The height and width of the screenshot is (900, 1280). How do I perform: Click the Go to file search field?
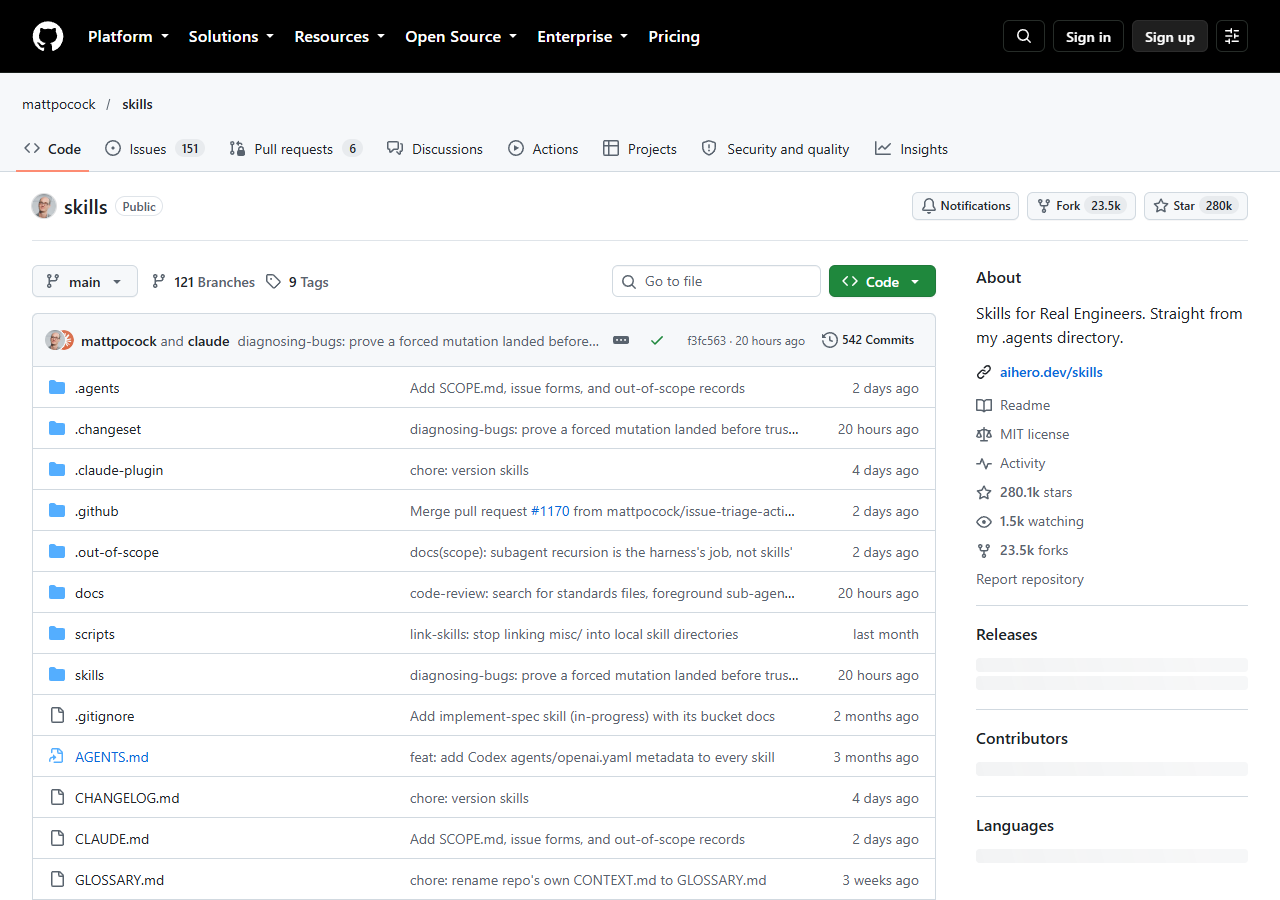click(716, 281)
